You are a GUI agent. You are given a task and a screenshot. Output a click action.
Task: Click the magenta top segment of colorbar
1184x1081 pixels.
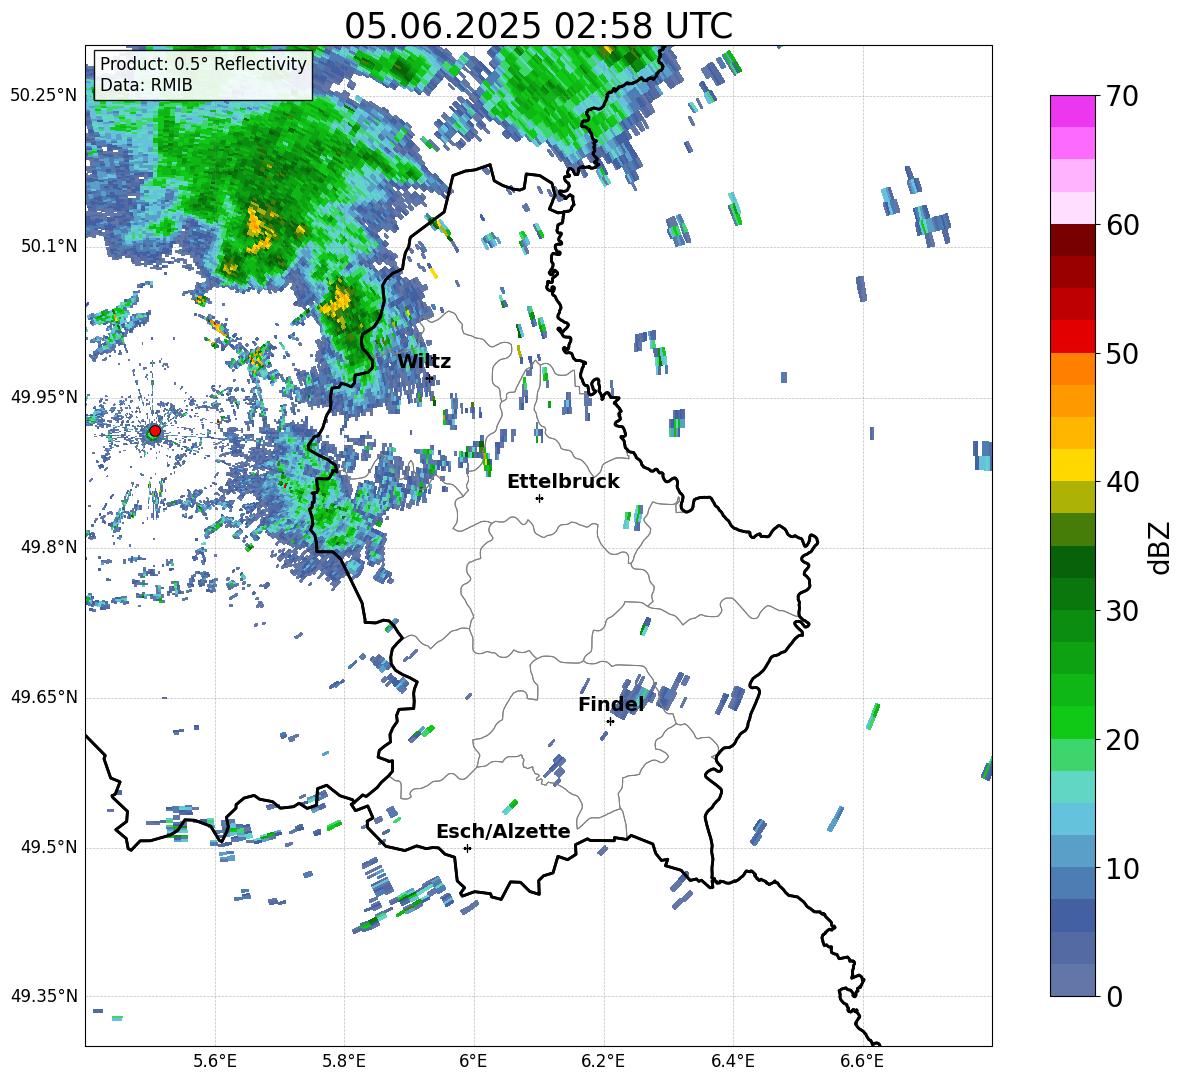(1073, 111)
